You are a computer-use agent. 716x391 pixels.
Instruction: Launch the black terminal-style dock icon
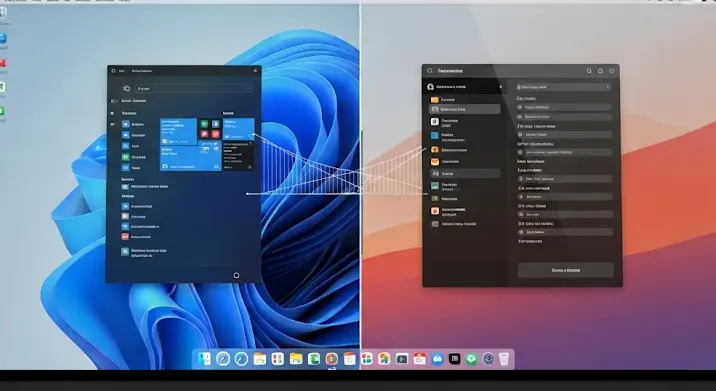tap(454, 359)
